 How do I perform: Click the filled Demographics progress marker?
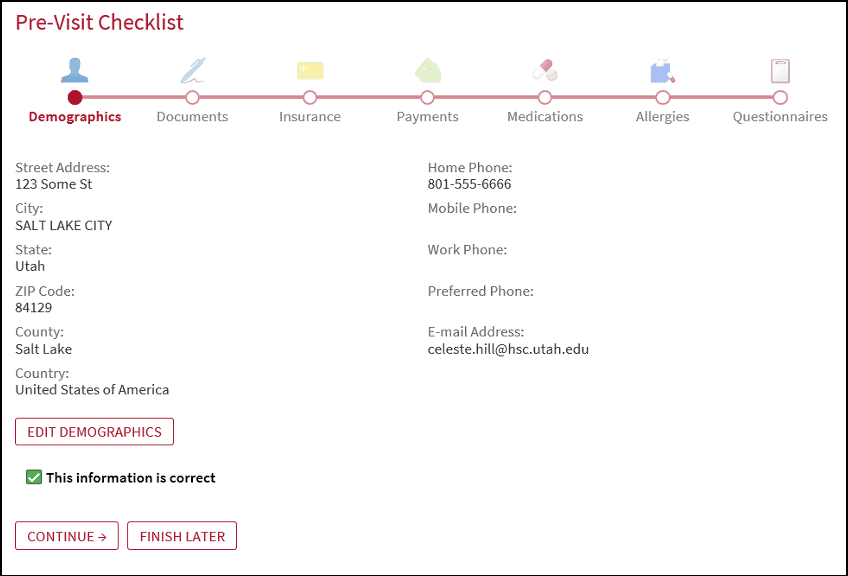click(75, 97)
